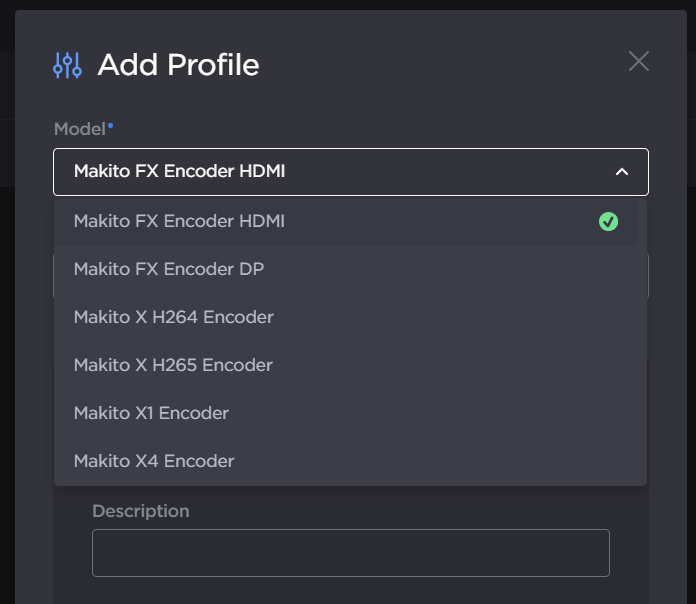
Task: Click the Add Profile dialog title
Action: pos(178,65)
